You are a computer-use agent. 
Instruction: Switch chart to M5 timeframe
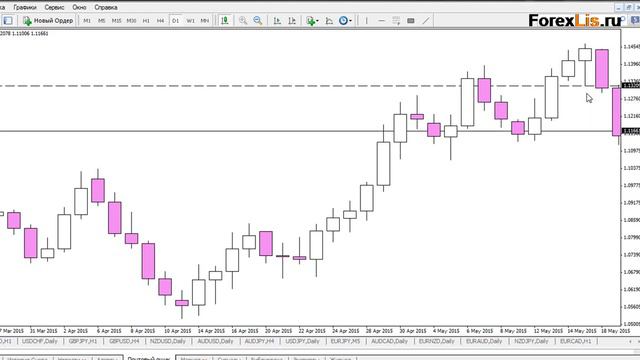tap(102, 20)
